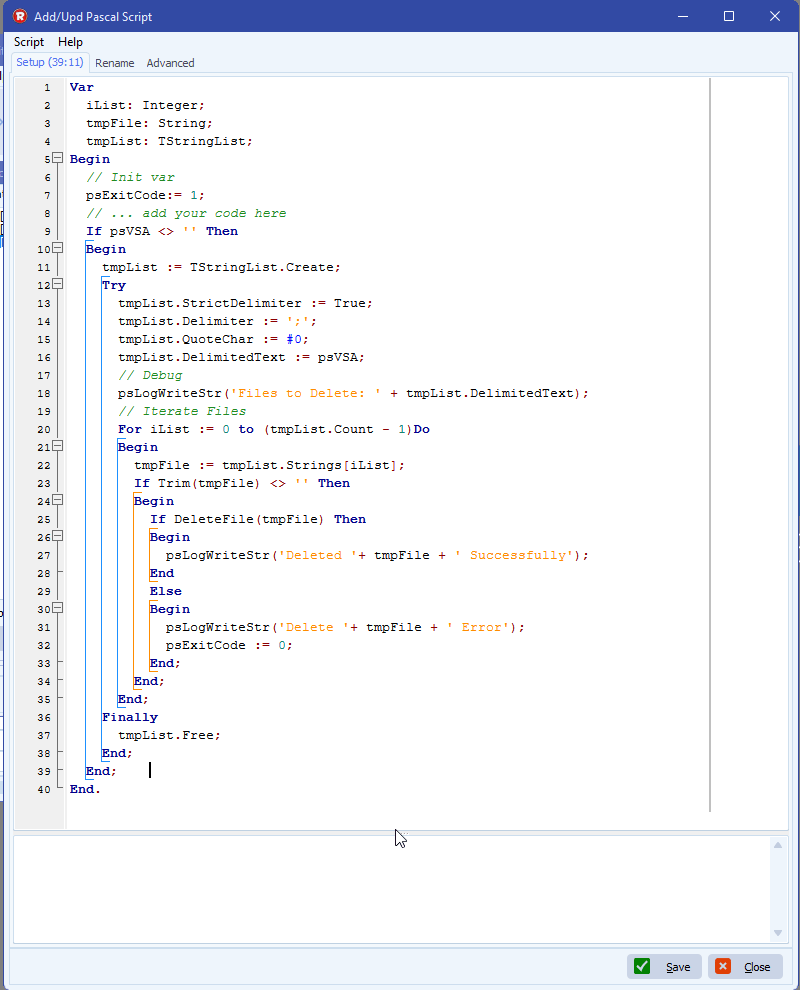This screenshot has width=800, height=990.
Task: Click the 'For iList := 0 to' line
Action: [x=273, y=429]
